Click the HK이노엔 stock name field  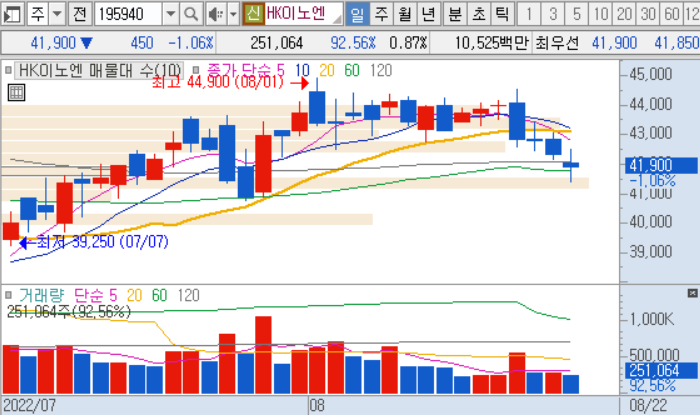coord(304,14)
